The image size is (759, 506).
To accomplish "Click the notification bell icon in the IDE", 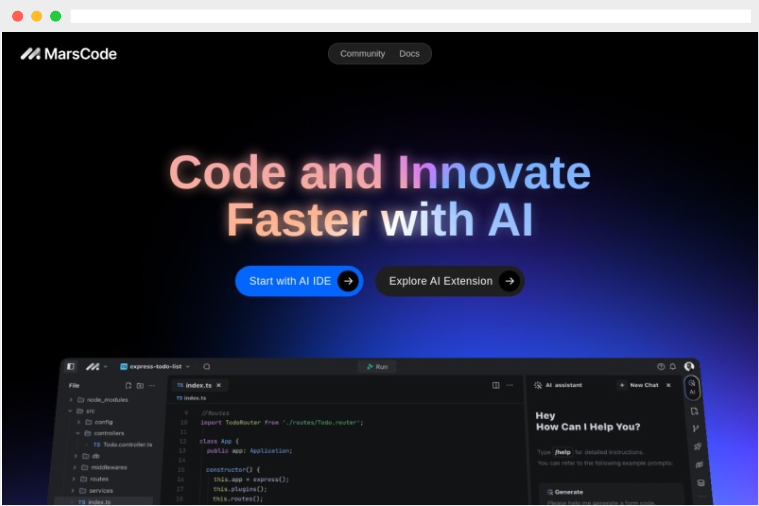I will pyautogui.click(x=673, y=367).
